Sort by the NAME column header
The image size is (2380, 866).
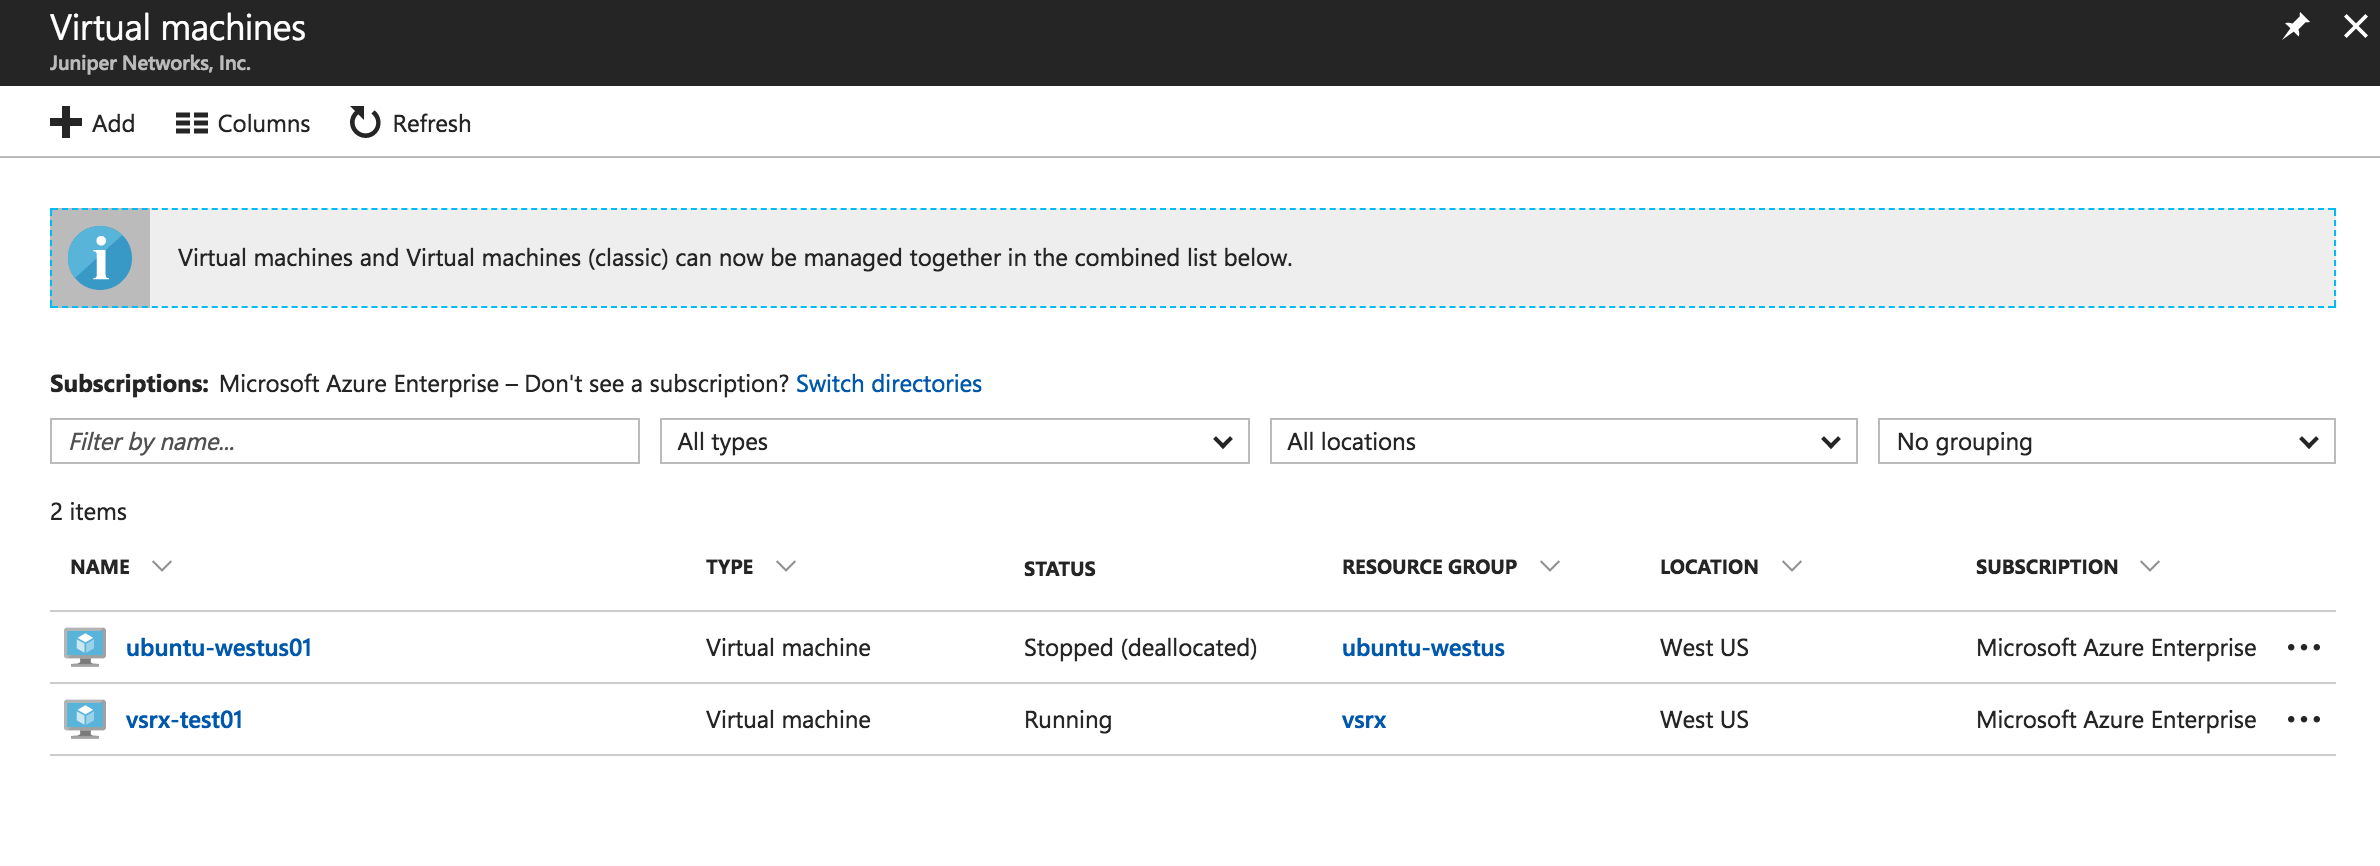[x=101, y=567]
